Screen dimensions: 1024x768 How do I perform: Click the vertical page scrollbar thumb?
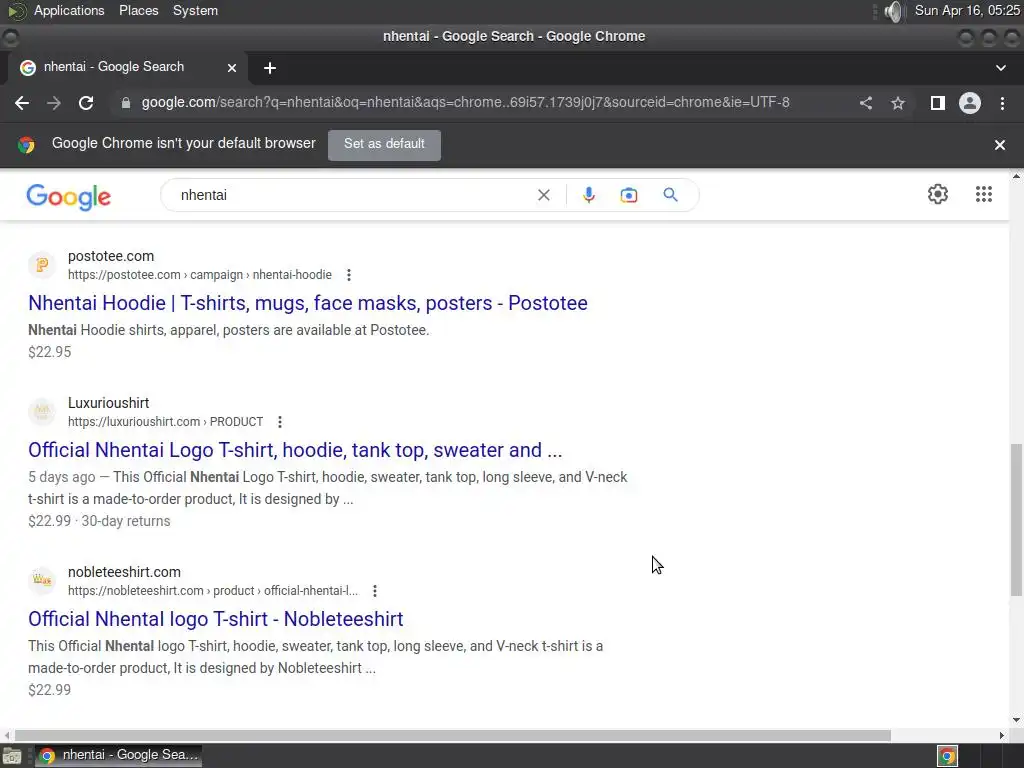pos(1016,520)
